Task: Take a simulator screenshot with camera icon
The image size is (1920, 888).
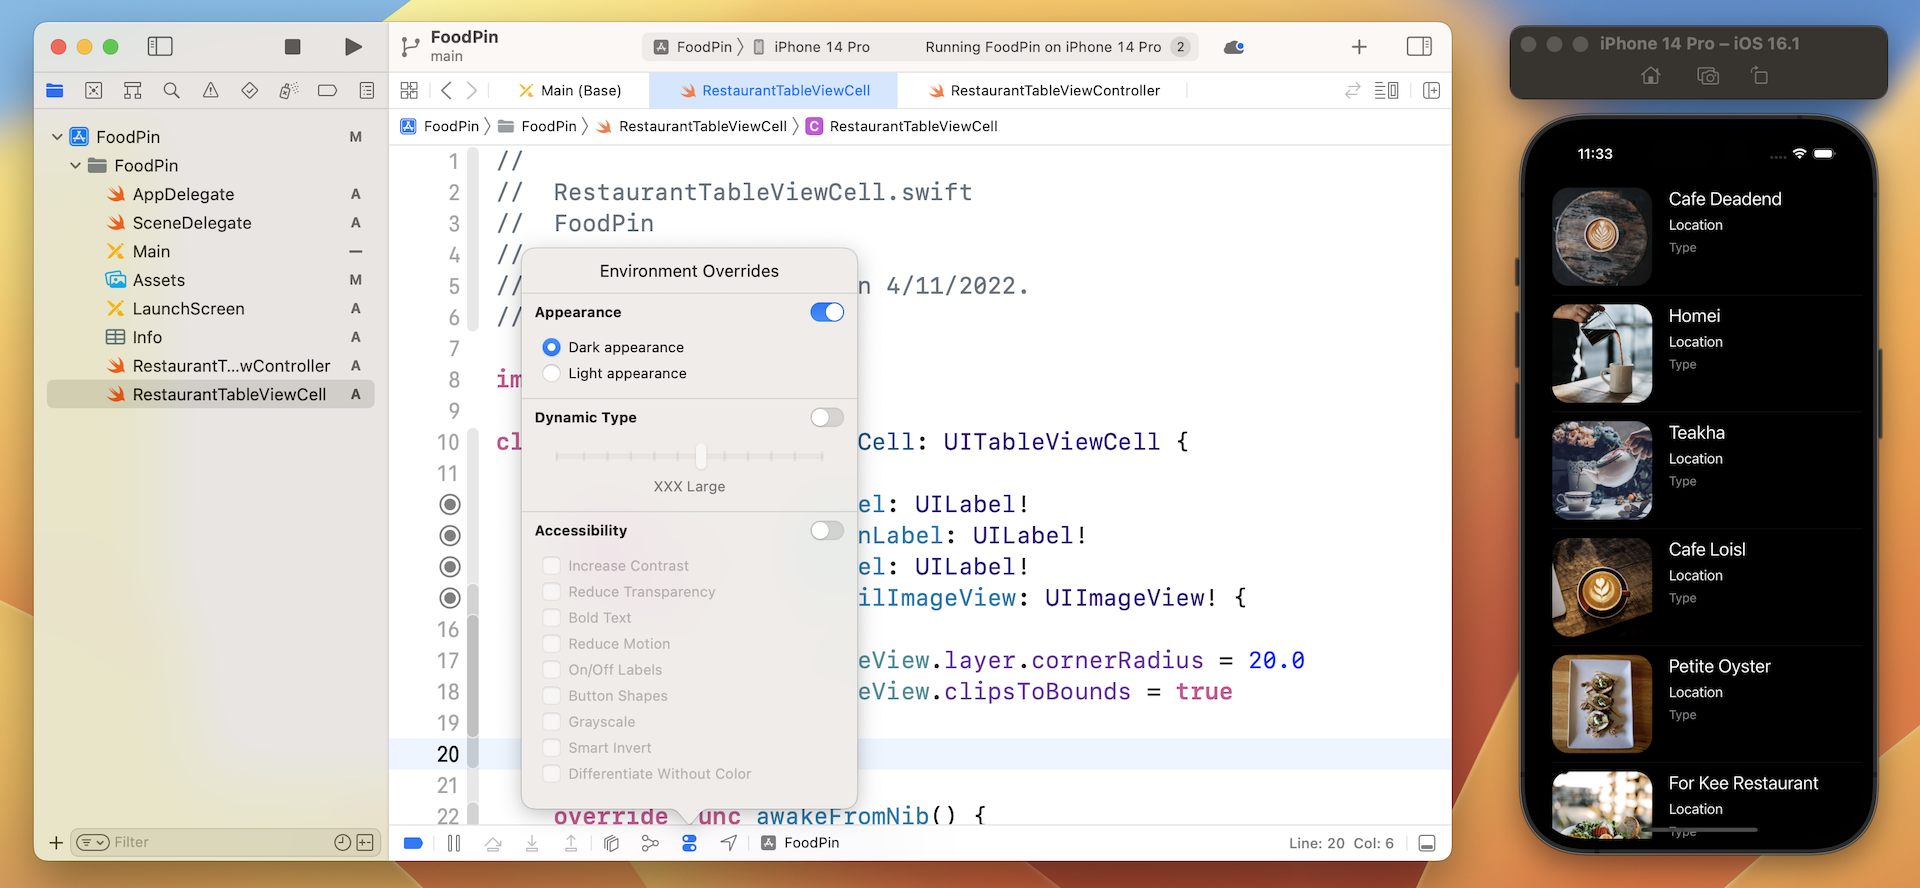Action: tap(1708, 76)
